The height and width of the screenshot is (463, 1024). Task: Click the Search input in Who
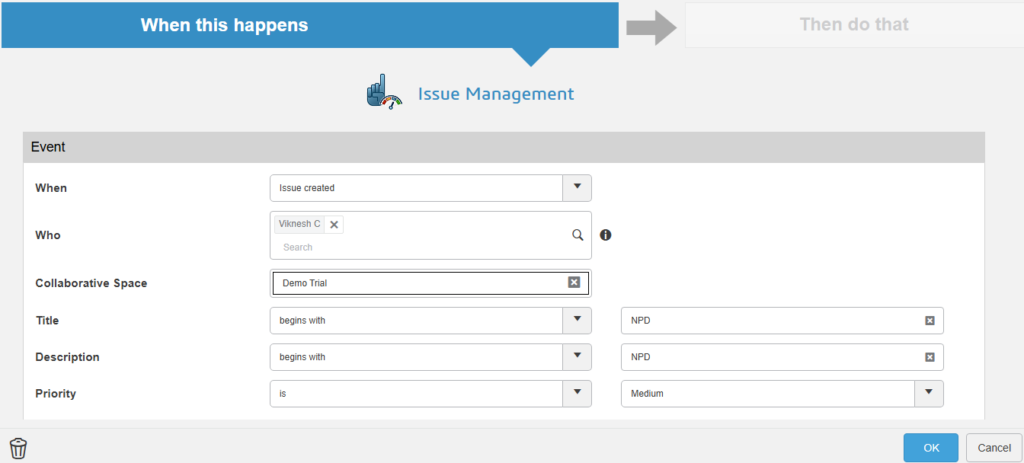pos(418,247)
